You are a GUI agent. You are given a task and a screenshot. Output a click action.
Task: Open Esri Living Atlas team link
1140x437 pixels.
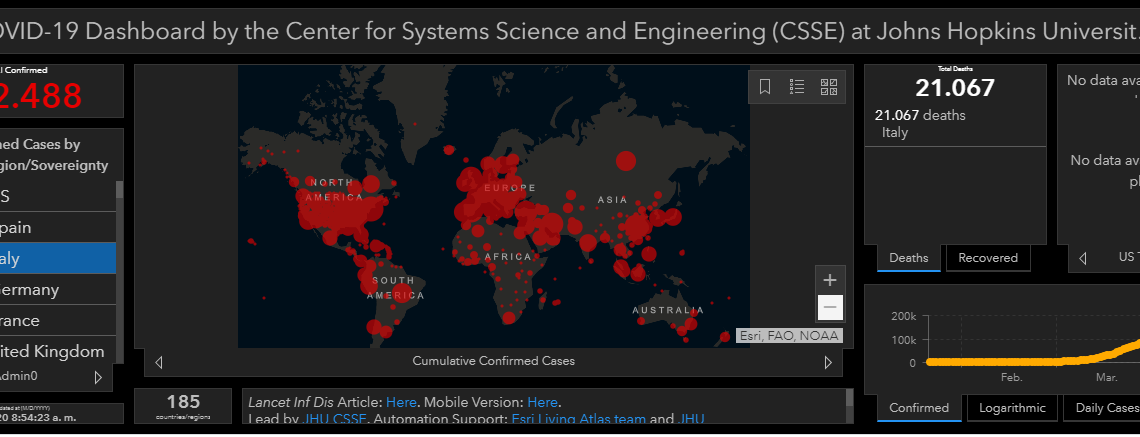pos(579,419)
